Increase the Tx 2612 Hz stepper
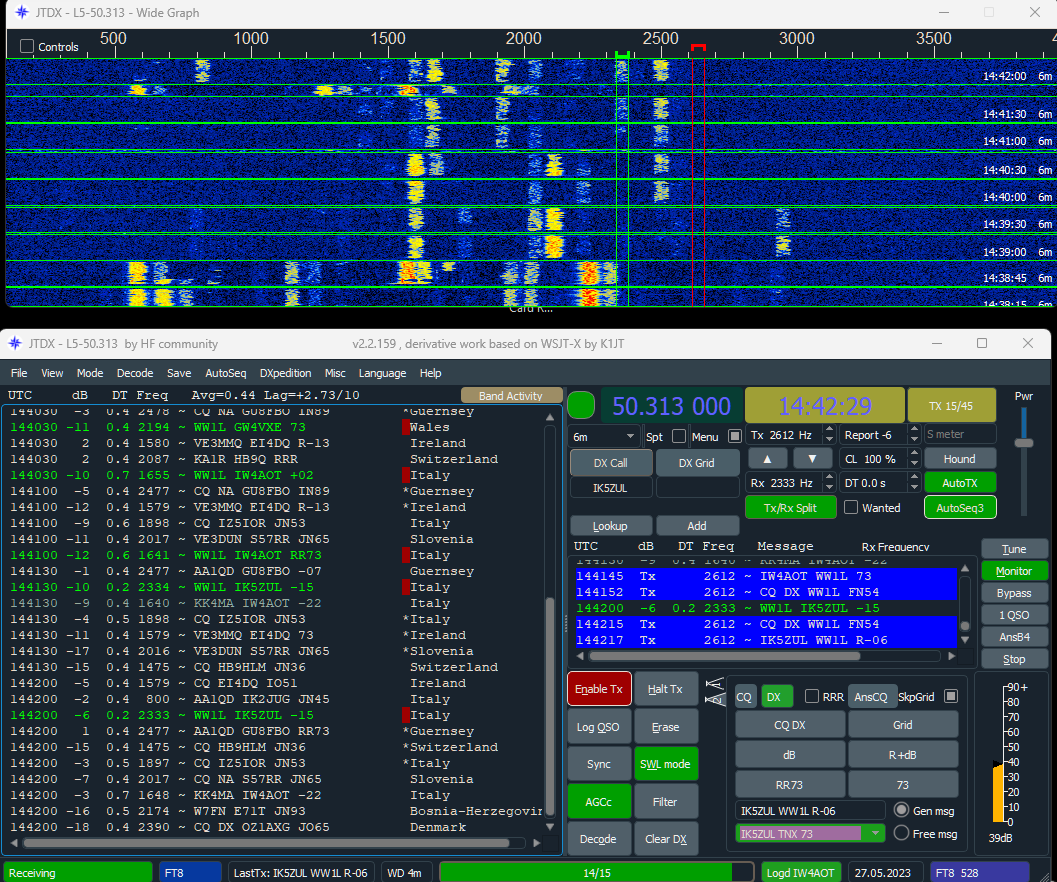Image resolution: width=1057 pixels, height=882 pixels. pyautogui.click(x=829, y=430)
